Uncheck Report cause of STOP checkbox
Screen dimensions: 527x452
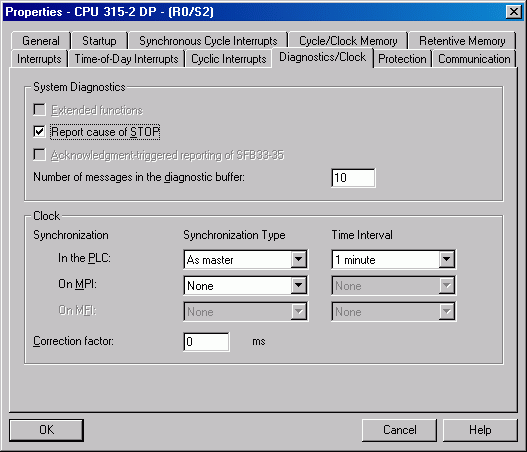(x=39, y=131)
